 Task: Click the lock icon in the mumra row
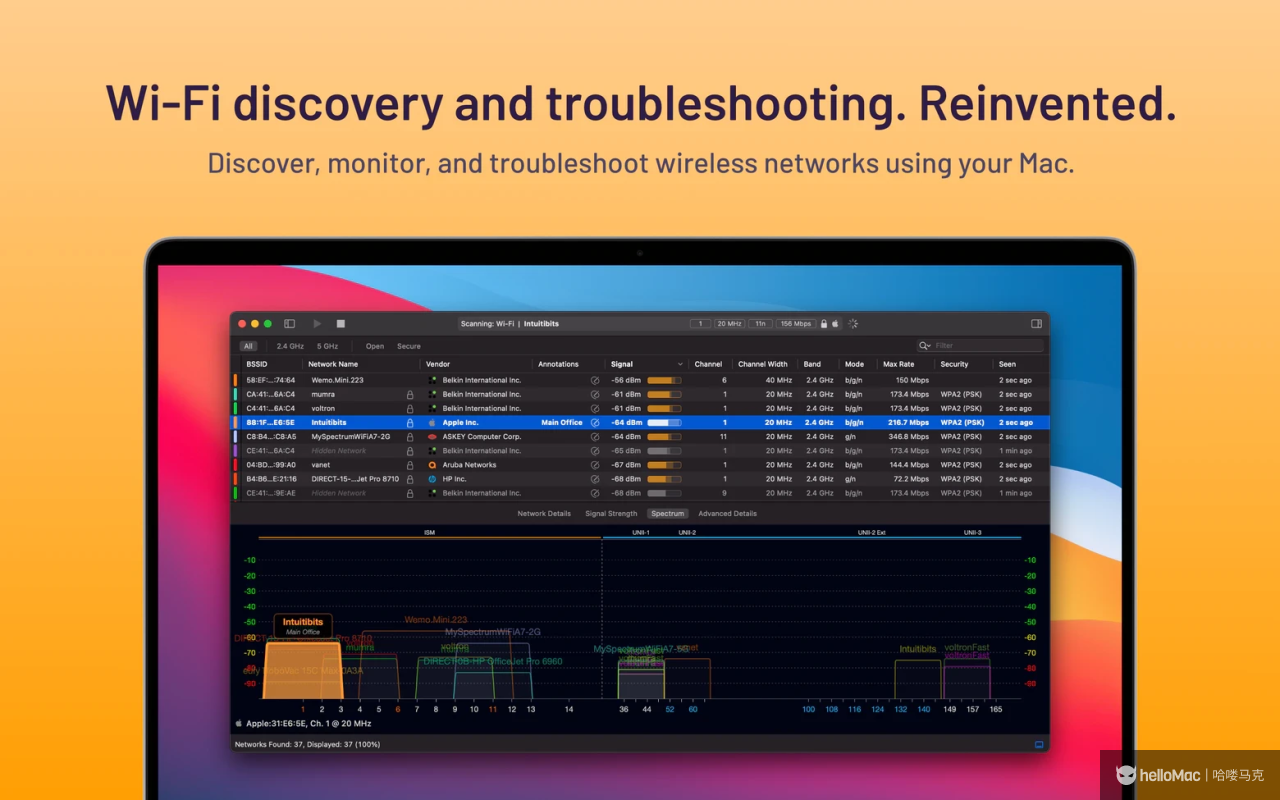point(410,394)
